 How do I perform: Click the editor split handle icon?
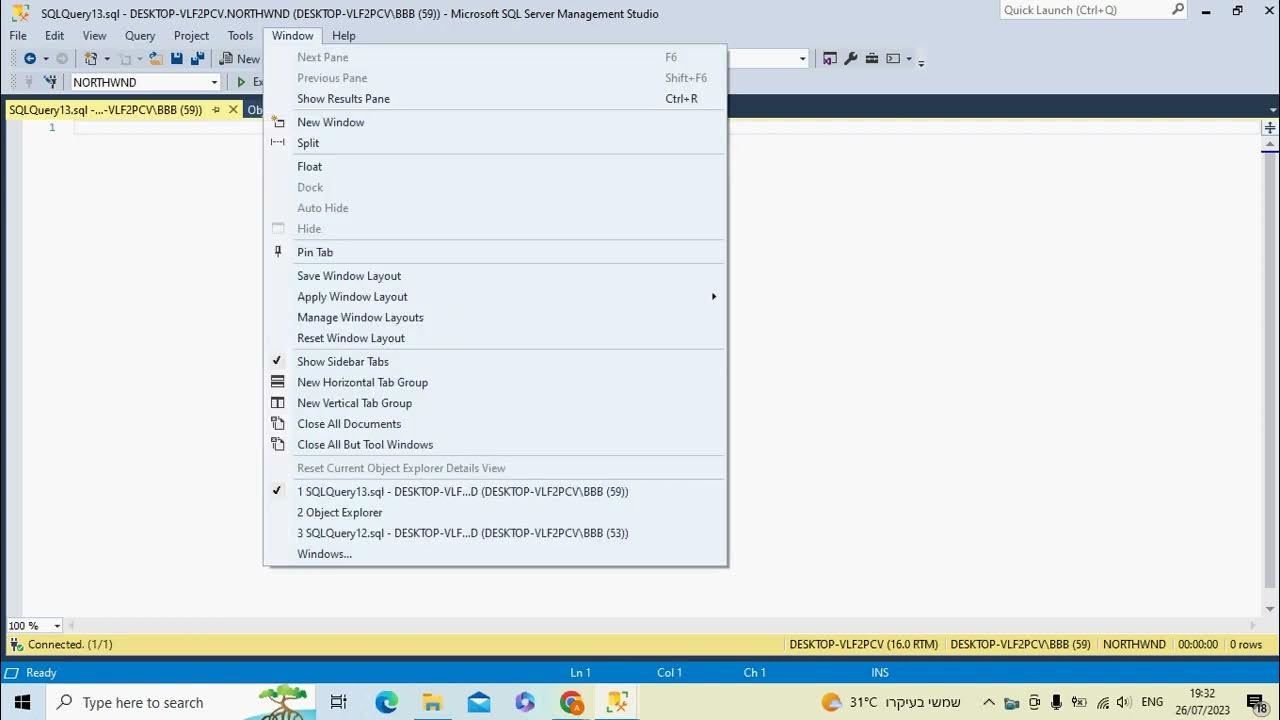[x=1270, y=128]
